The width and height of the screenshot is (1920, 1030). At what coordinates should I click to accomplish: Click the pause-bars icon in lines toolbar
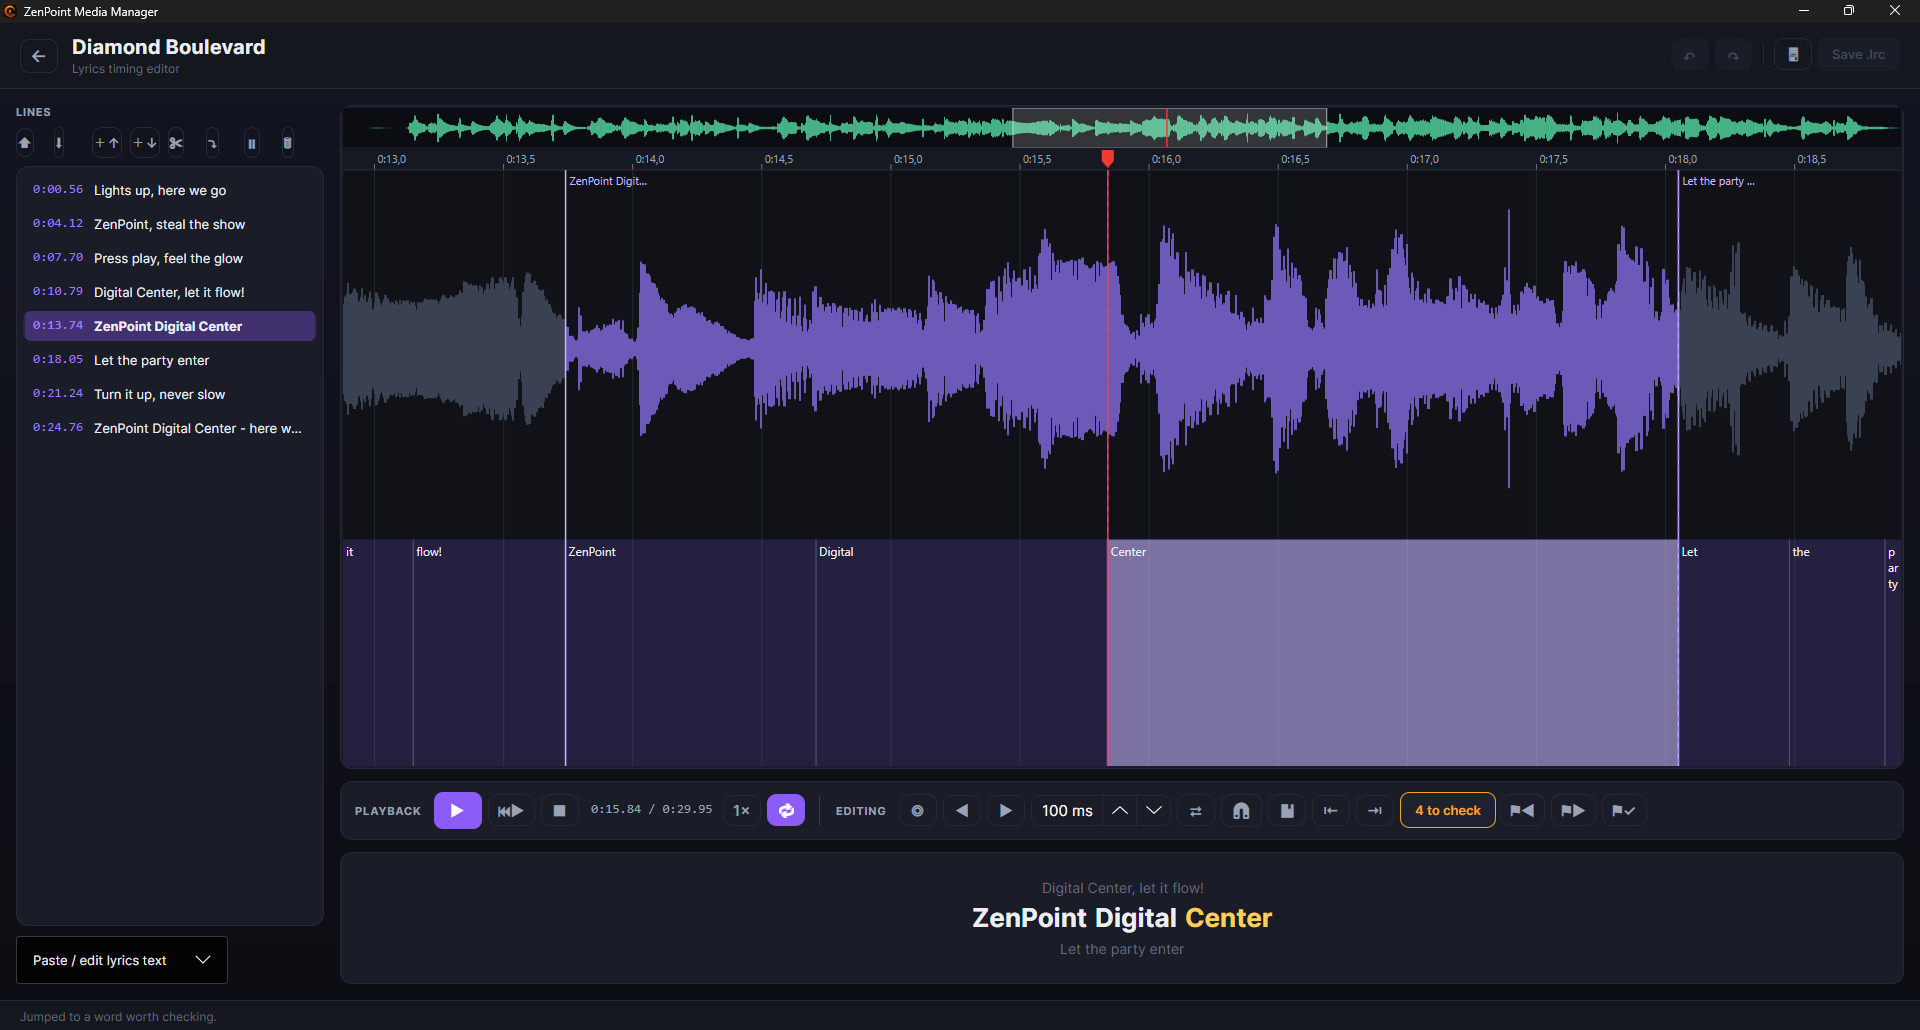coord(251,143)
